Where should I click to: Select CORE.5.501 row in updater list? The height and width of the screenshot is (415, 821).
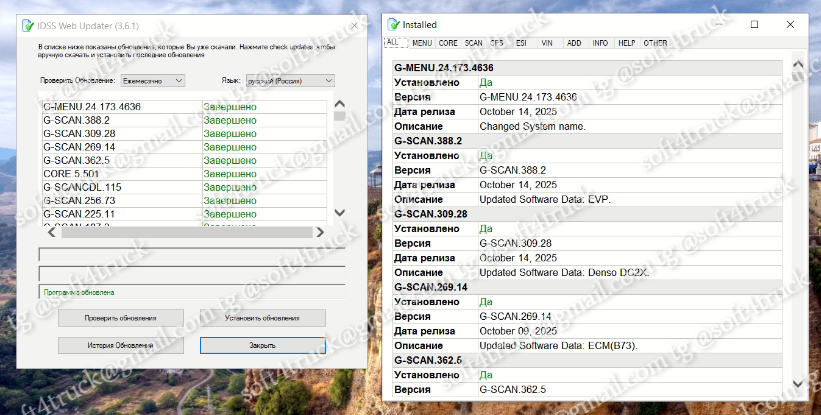pyautogui.click(x=184, y=174)
